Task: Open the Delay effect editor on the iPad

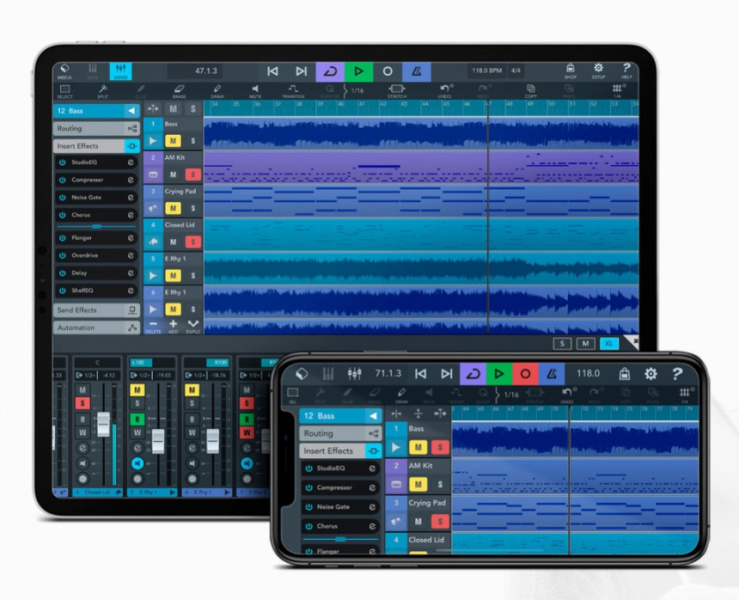Action: click(x=131, y=273)
